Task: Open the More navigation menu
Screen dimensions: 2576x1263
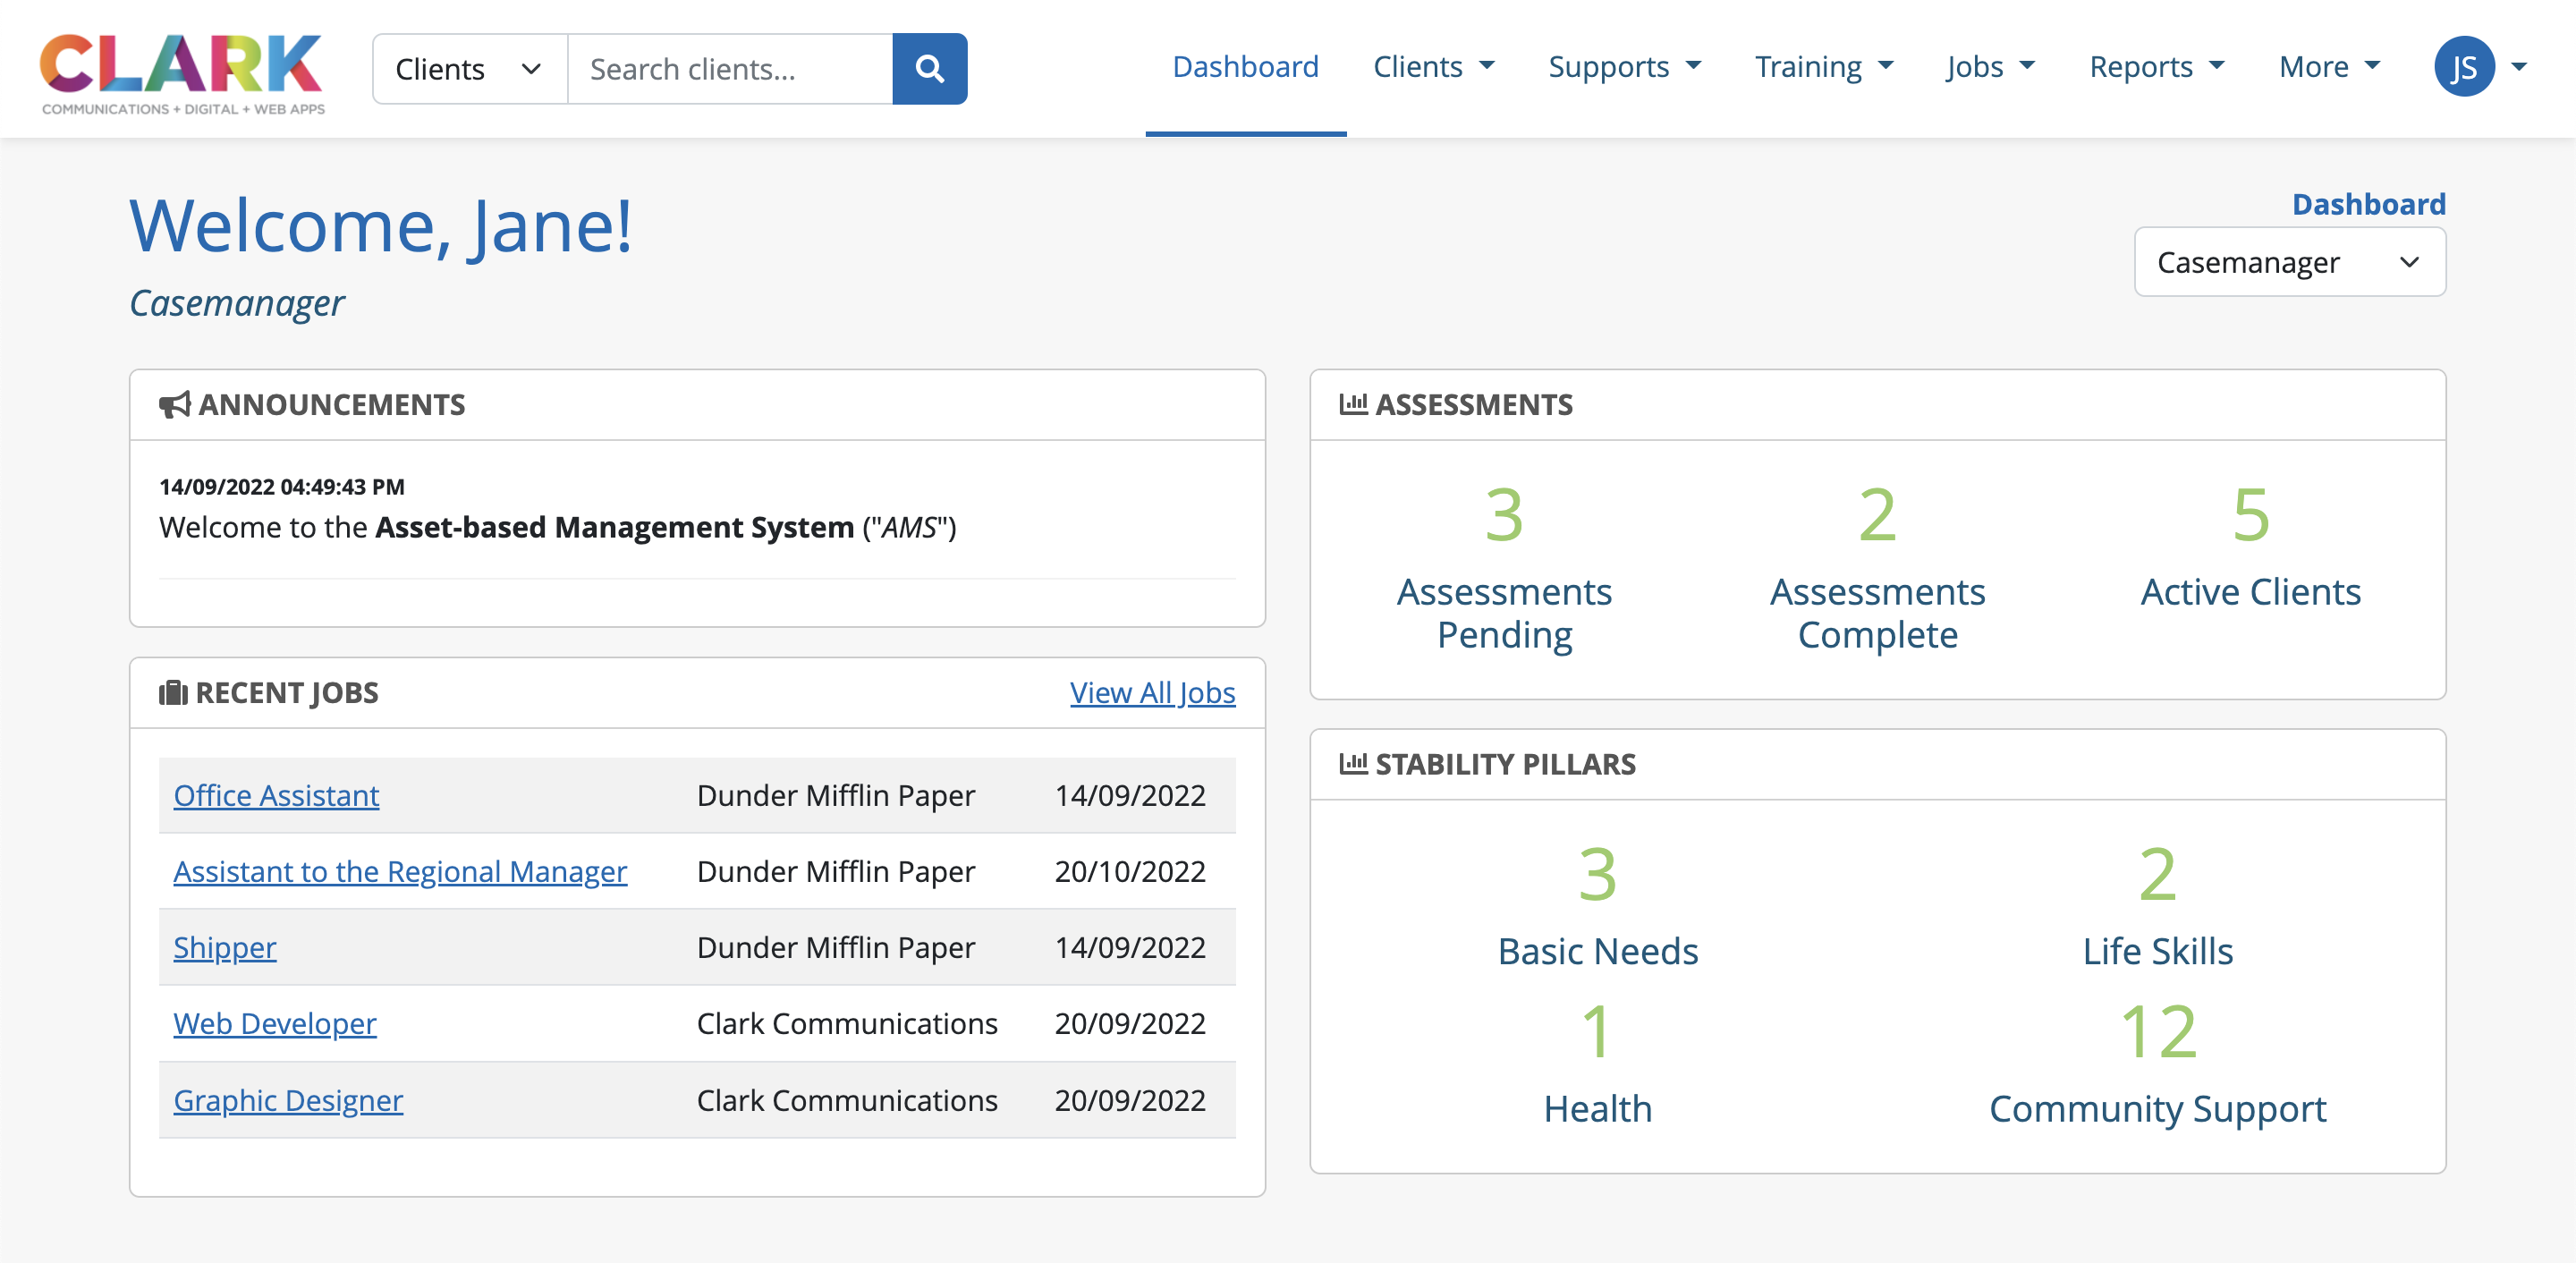Action: 2328,67
